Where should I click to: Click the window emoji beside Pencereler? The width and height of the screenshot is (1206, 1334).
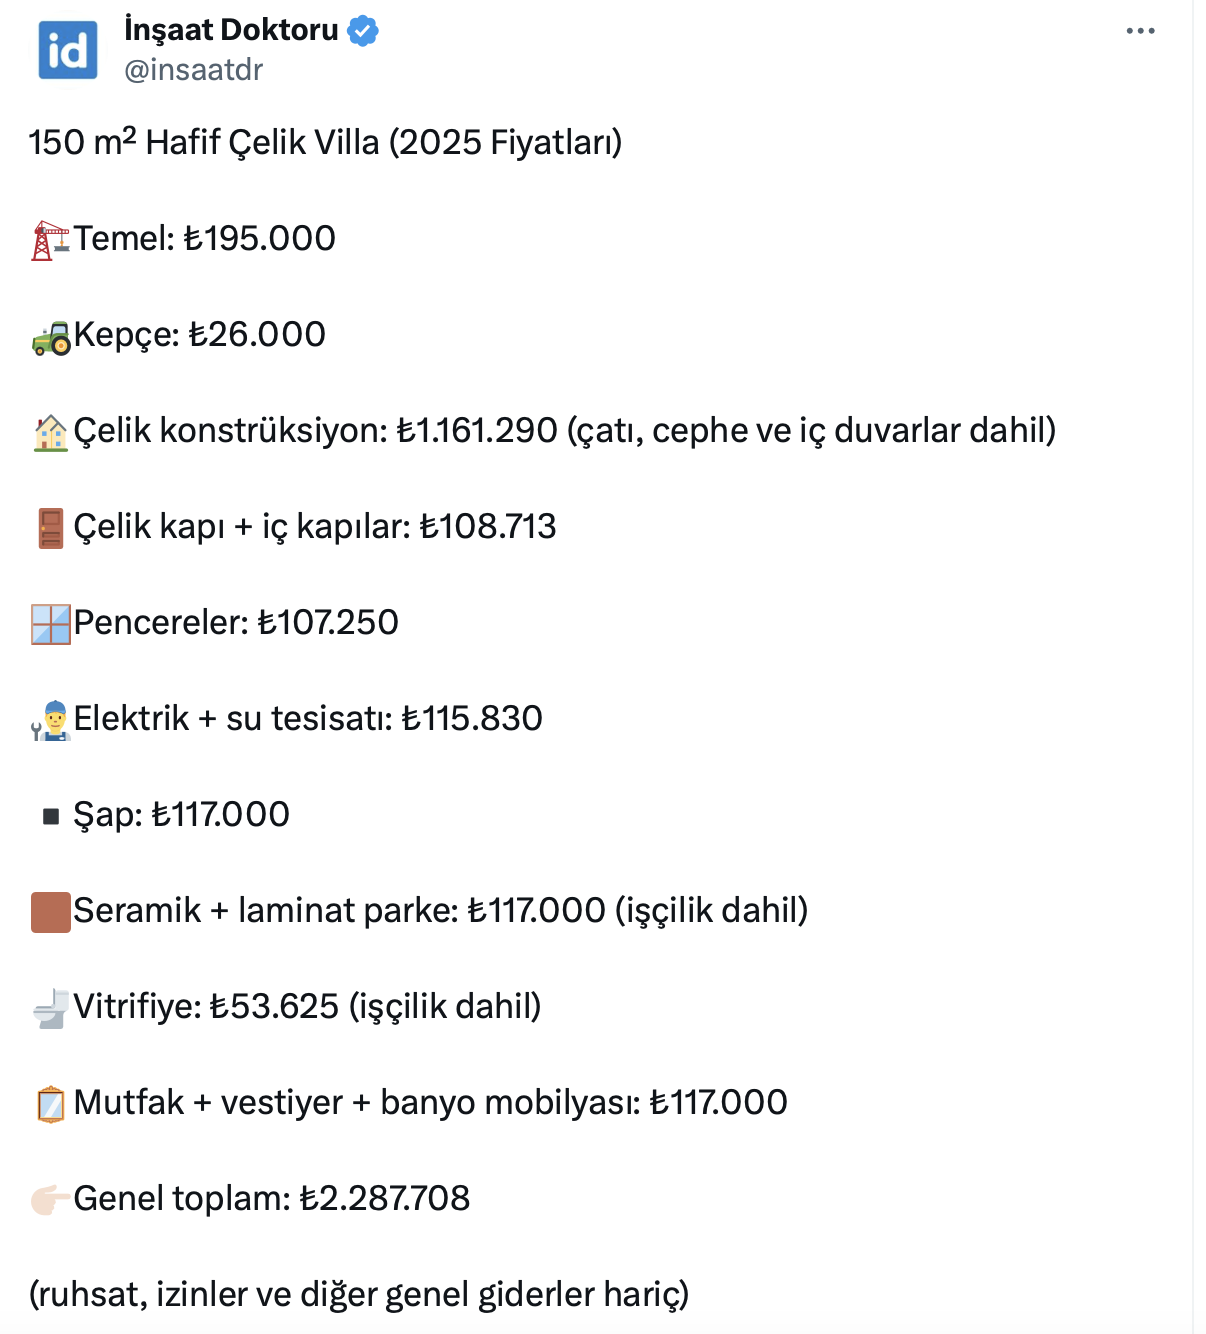(x=50, y=624)
